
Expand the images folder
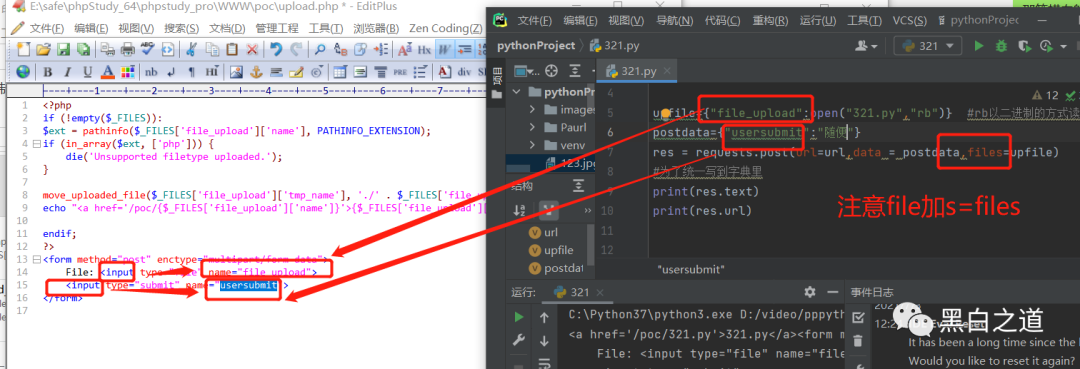pos(532,110)
